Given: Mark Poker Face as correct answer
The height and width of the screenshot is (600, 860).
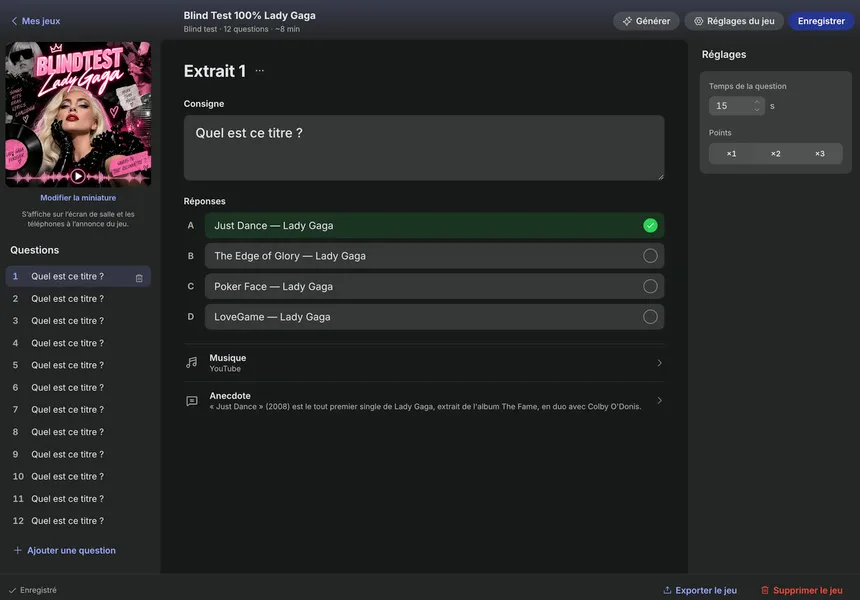Looking at the screenshot, I should [650, 286].
